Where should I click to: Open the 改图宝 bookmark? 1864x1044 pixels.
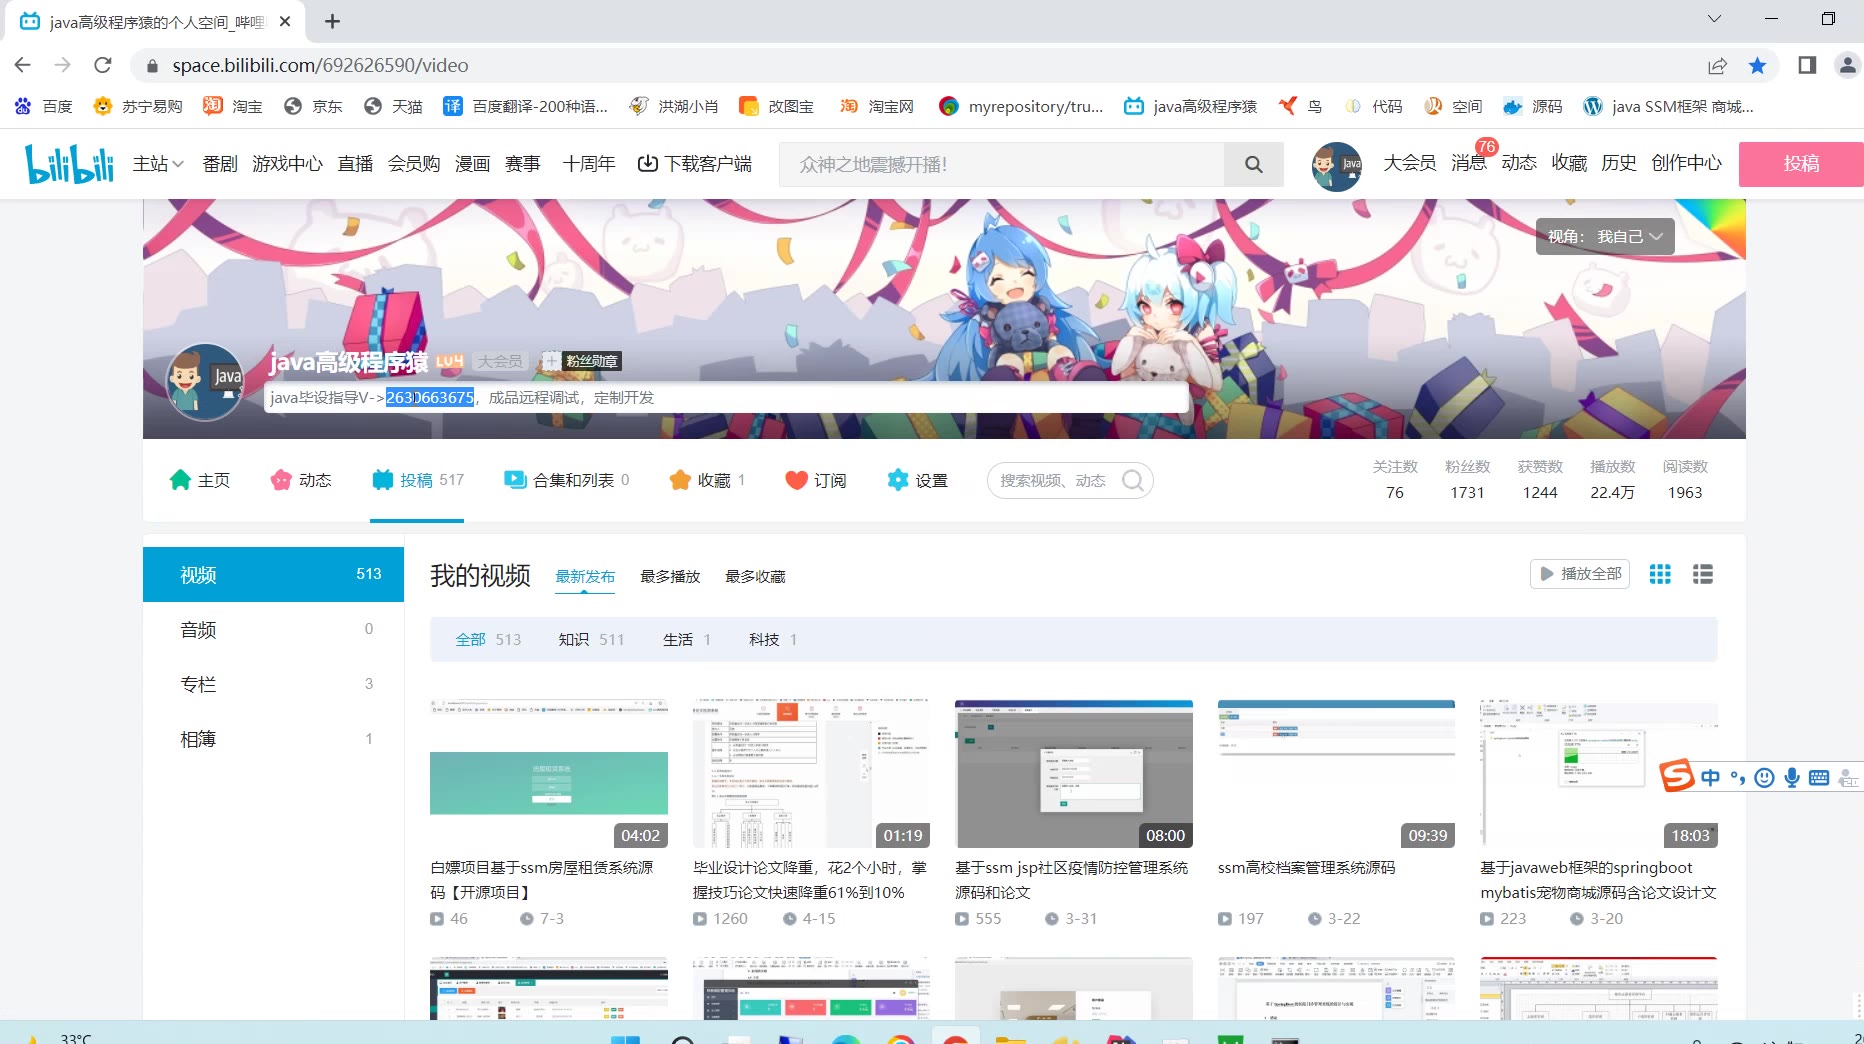pos(776,106)
